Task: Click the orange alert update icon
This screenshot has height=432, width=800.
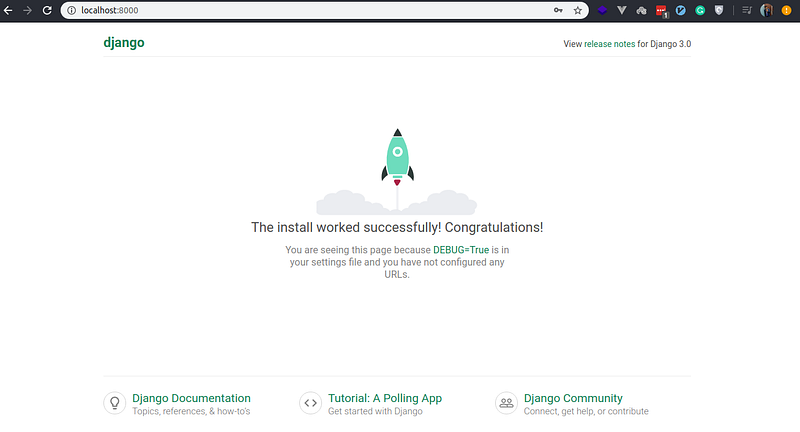Action: tap(786, 10)
